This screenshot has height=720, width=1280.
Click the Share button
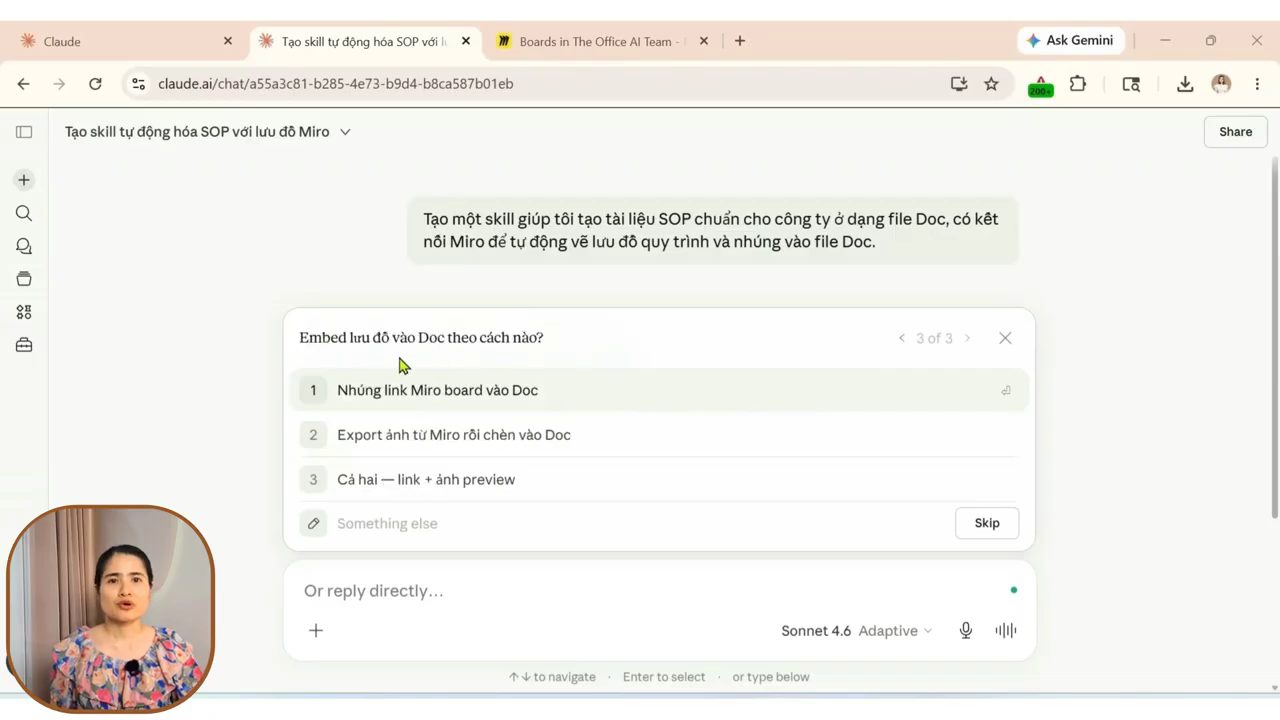coord(1235,132)
